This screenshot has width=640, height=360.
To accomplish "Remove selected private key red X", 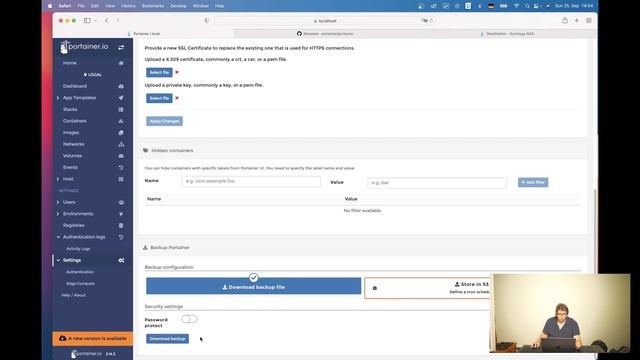I will (x=177, y=98).
